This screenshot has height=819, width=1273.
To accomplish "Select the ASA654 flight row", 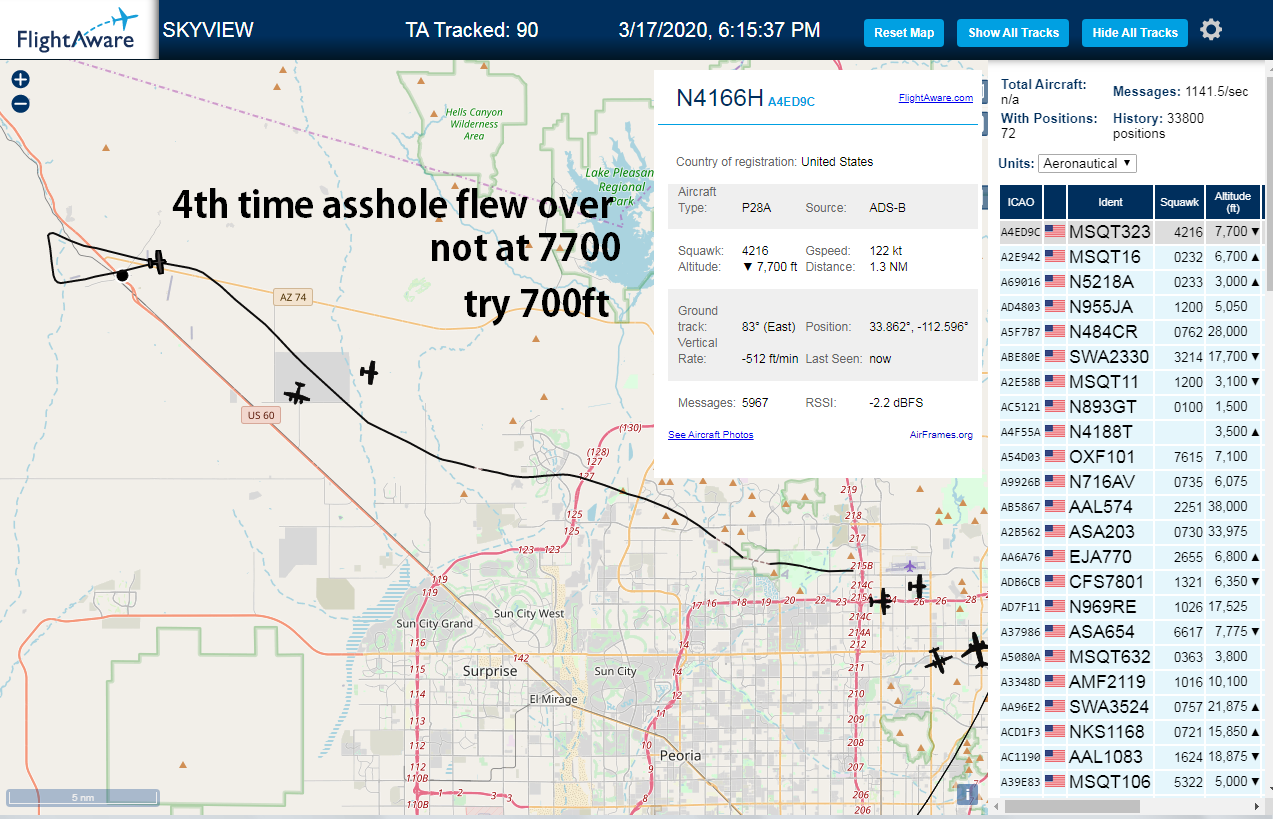I will [1130, 631].
